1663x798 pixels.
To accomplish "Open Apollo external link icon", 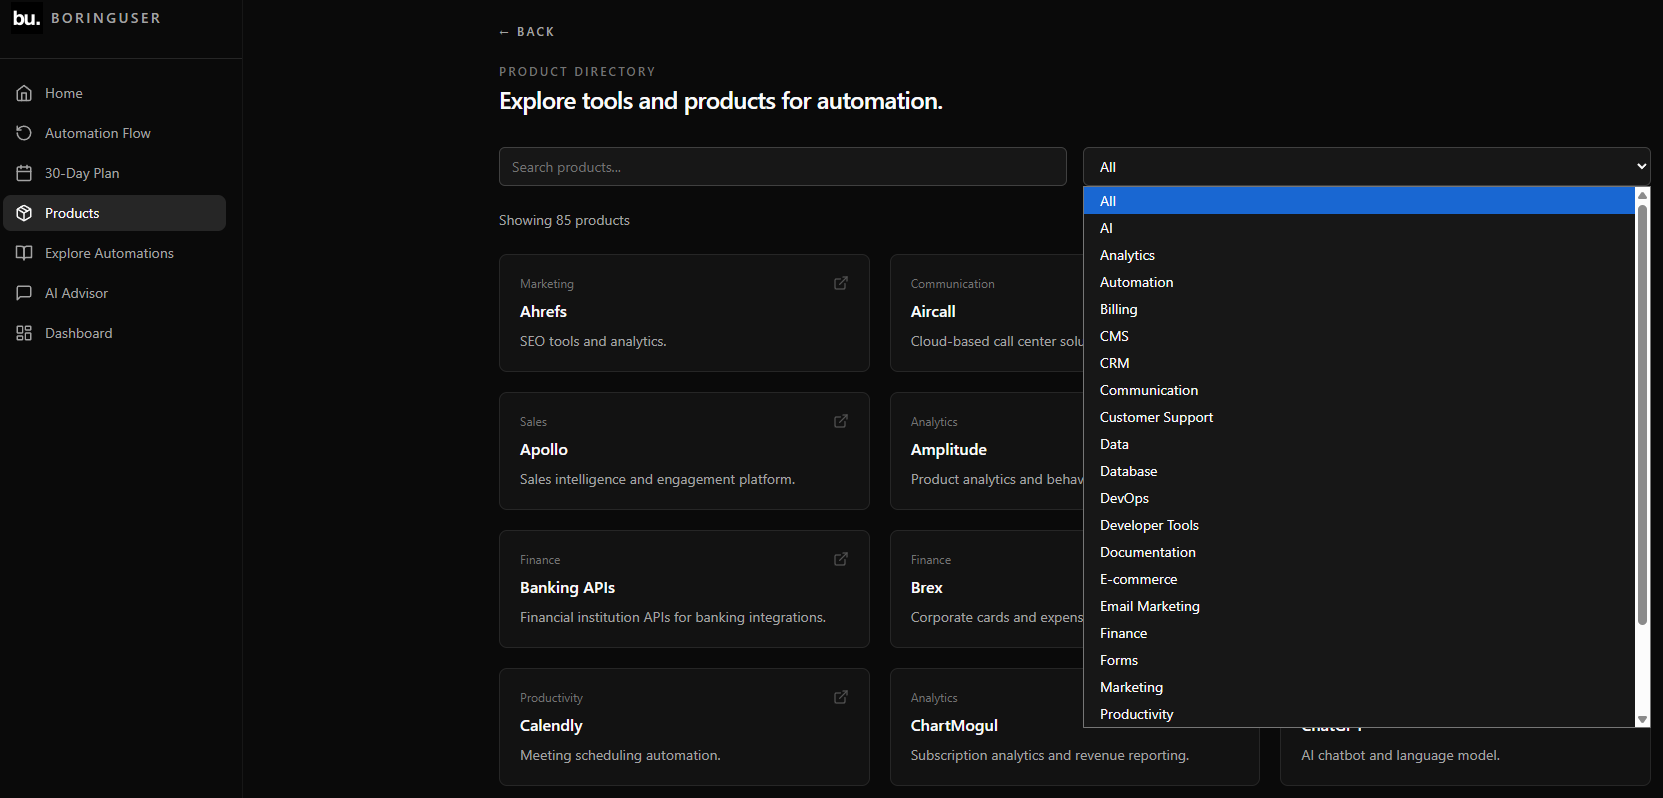I will pos(841,421).
